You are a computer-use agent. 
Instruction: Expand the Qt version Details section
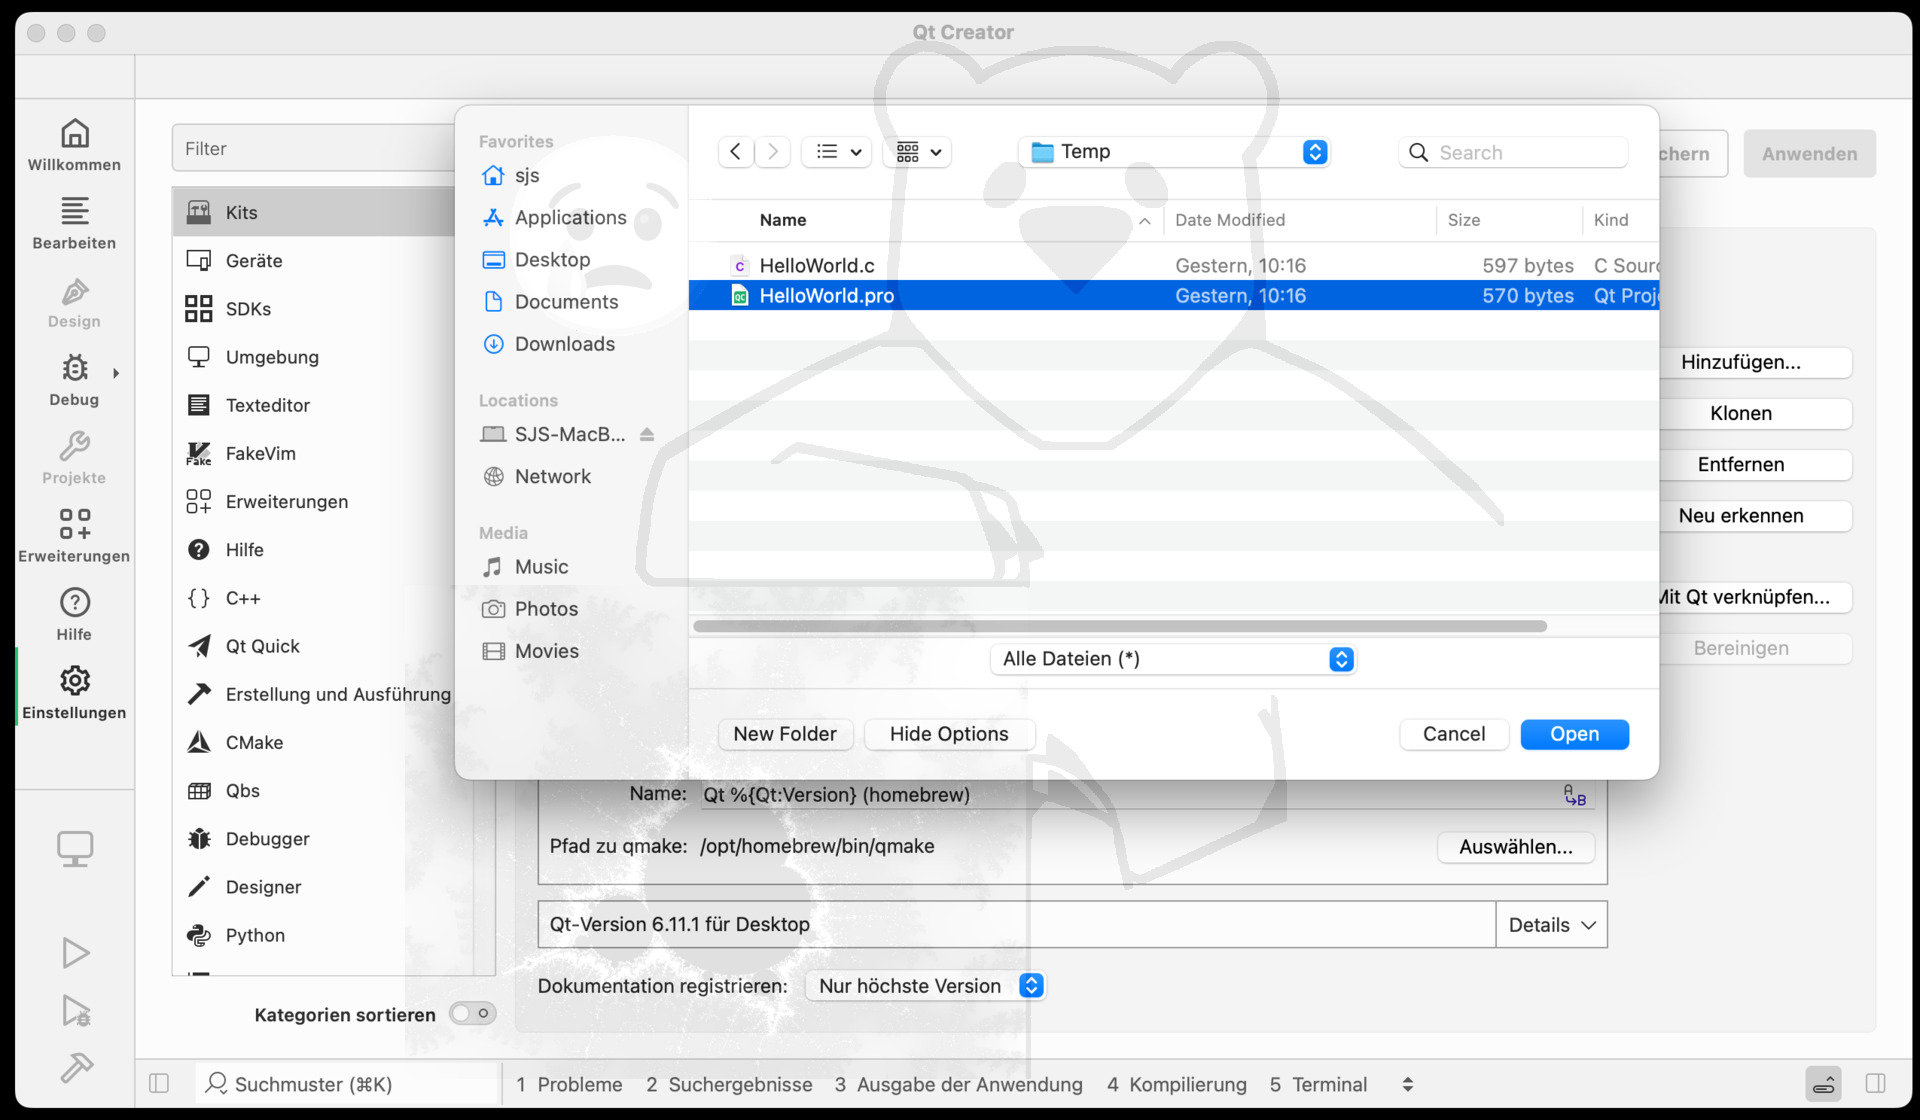1551,925
